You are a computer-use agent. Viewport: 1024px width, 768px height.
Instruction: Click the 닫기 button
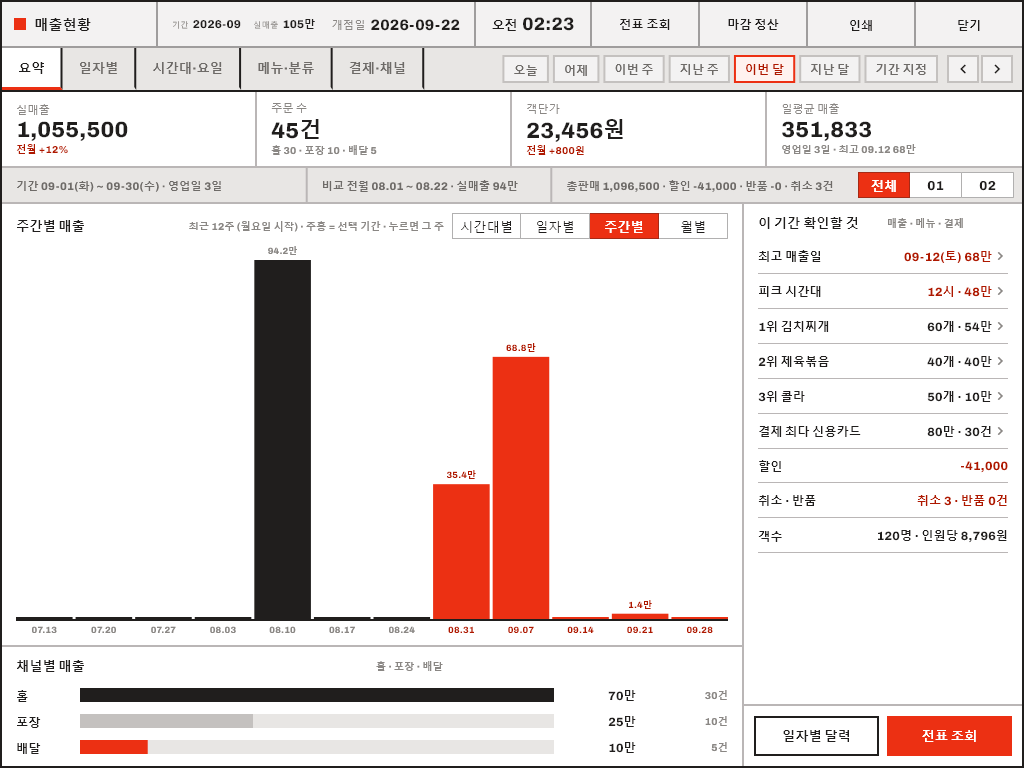coord(968,24)
